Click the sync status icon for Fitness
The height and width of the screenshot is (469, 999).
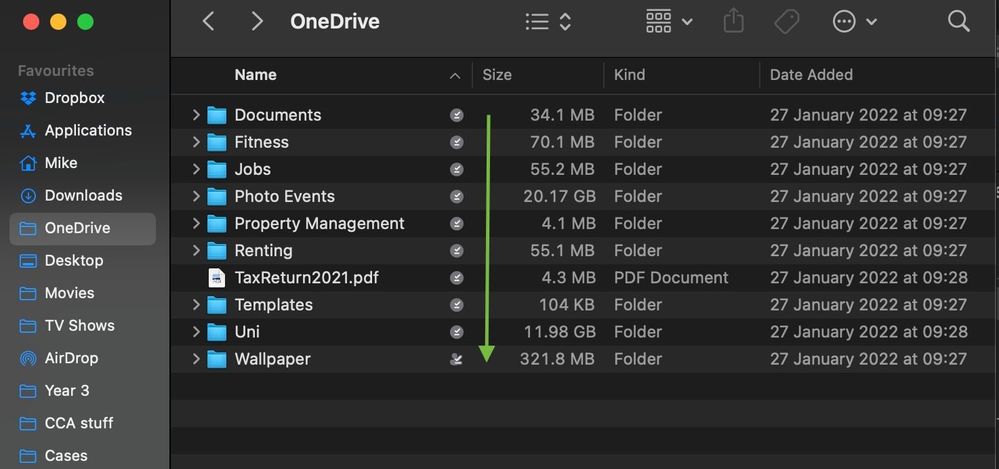456,142
